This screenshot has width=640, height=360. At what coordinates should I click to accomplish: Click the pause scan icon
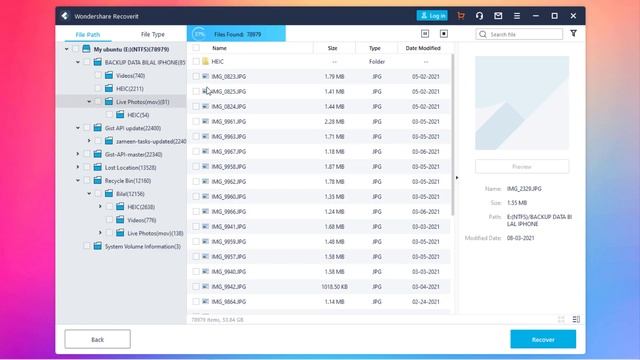click(425, 33)
